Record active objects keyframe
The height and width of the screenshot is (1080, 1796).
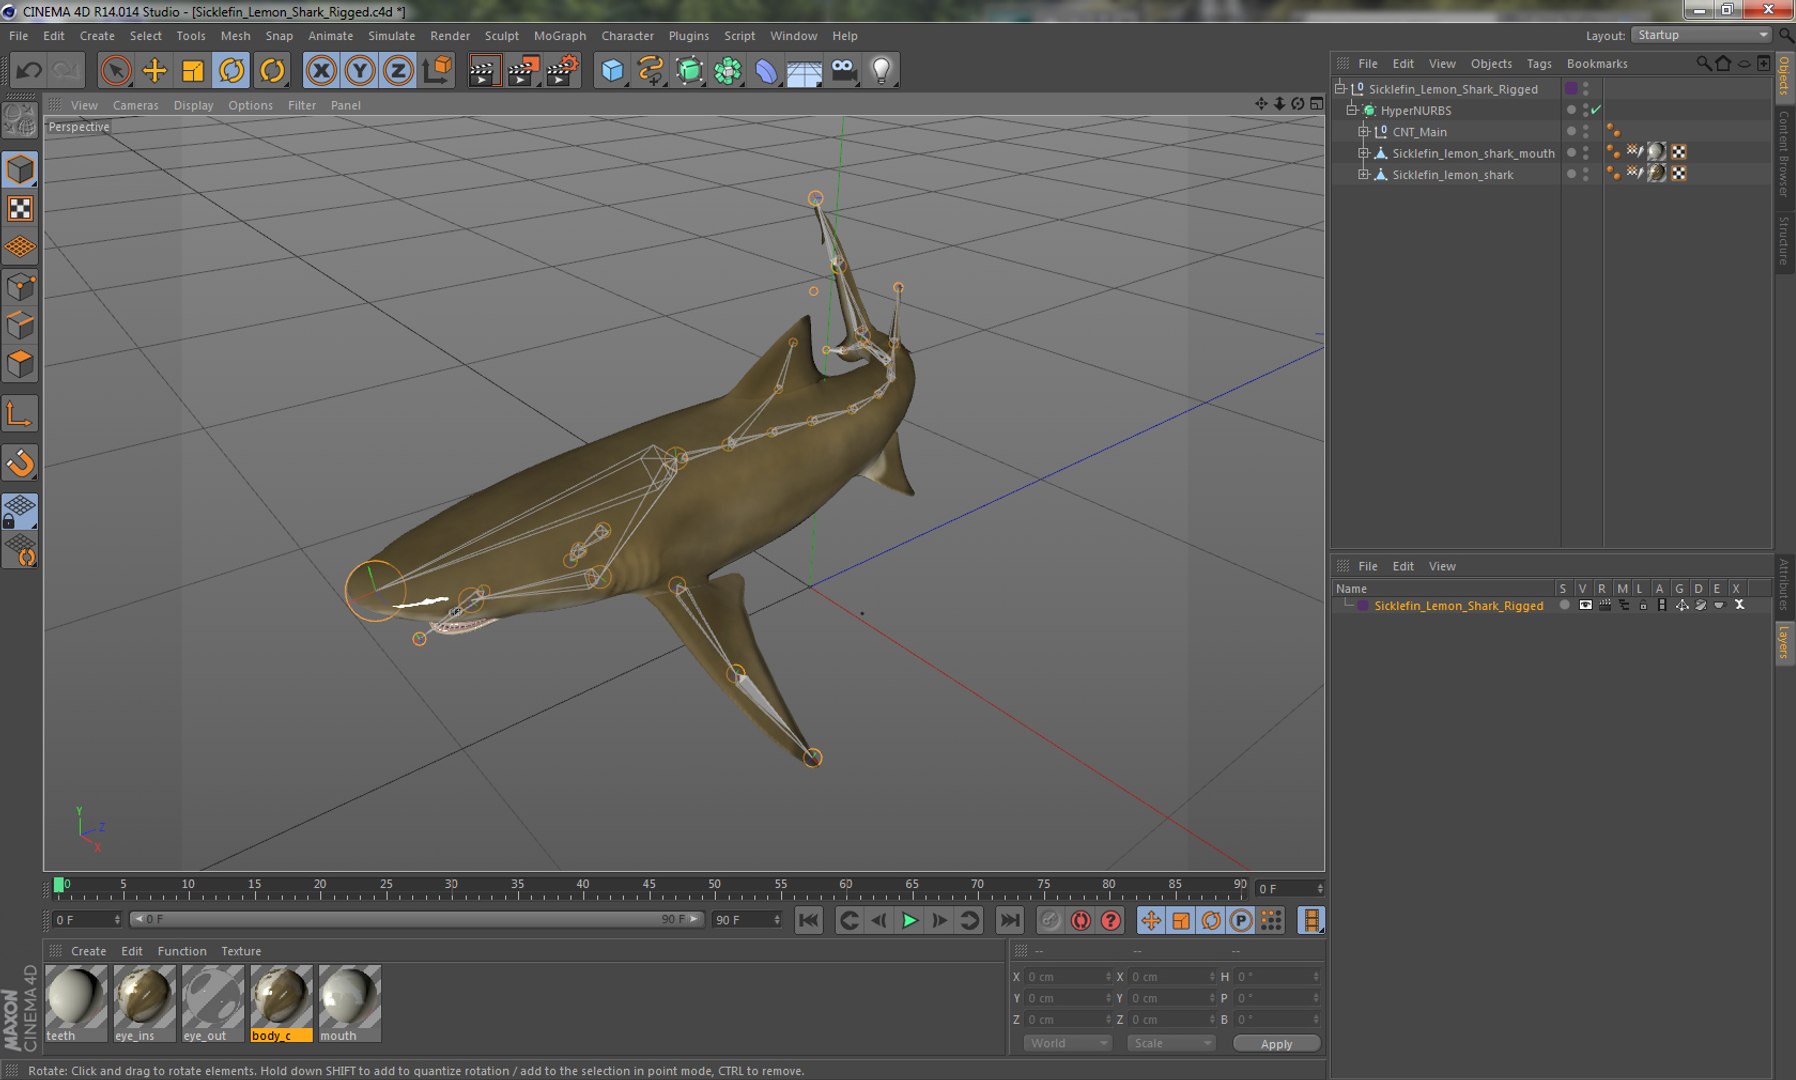[x=1050, y=920]
